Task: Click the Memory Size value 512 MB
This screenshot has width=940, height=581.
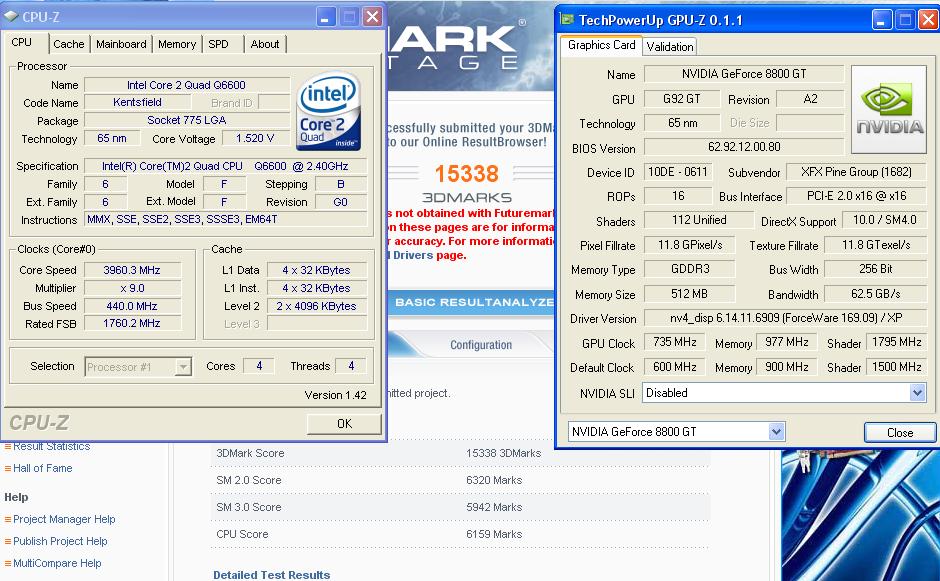Action: pos(689,294)
